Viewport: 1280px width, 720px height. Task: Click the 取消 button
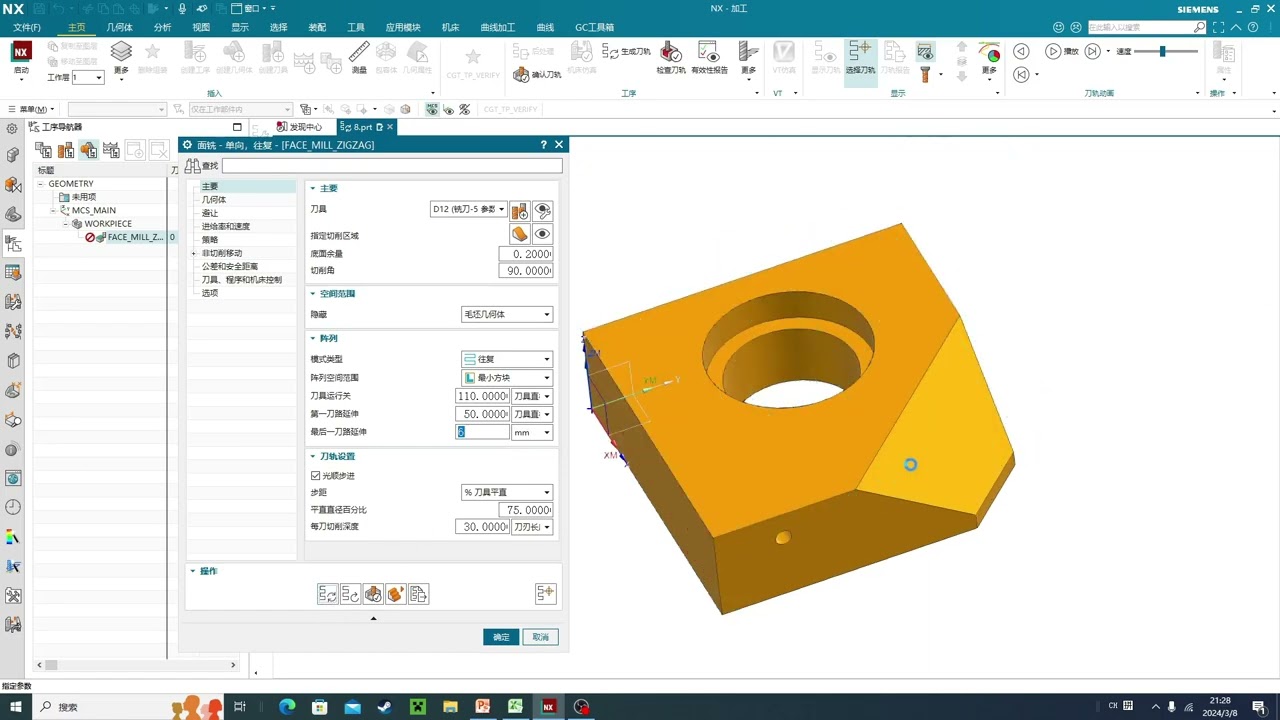click(x=540, y=637)
